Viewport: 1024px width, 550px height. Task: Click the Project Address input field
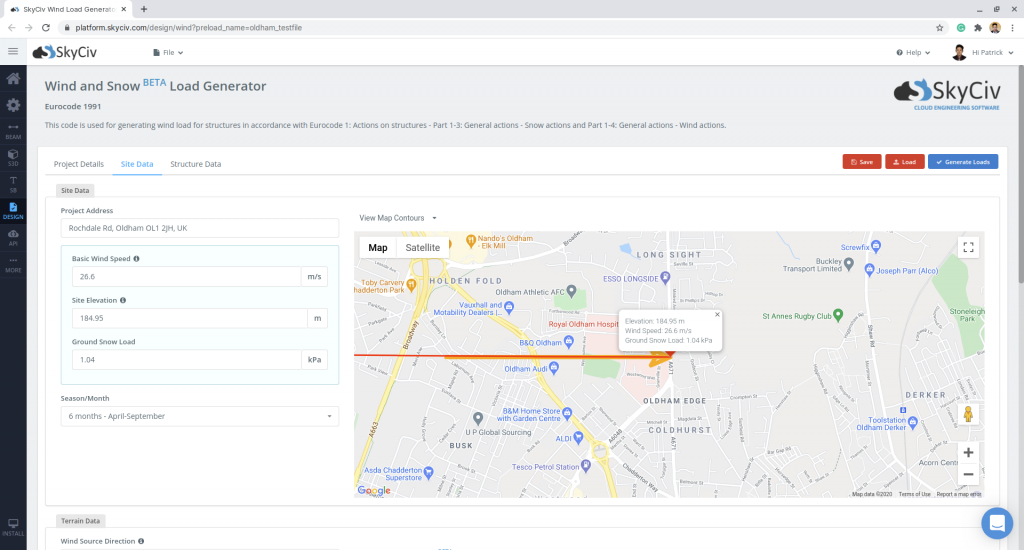[x=199, y=228]
